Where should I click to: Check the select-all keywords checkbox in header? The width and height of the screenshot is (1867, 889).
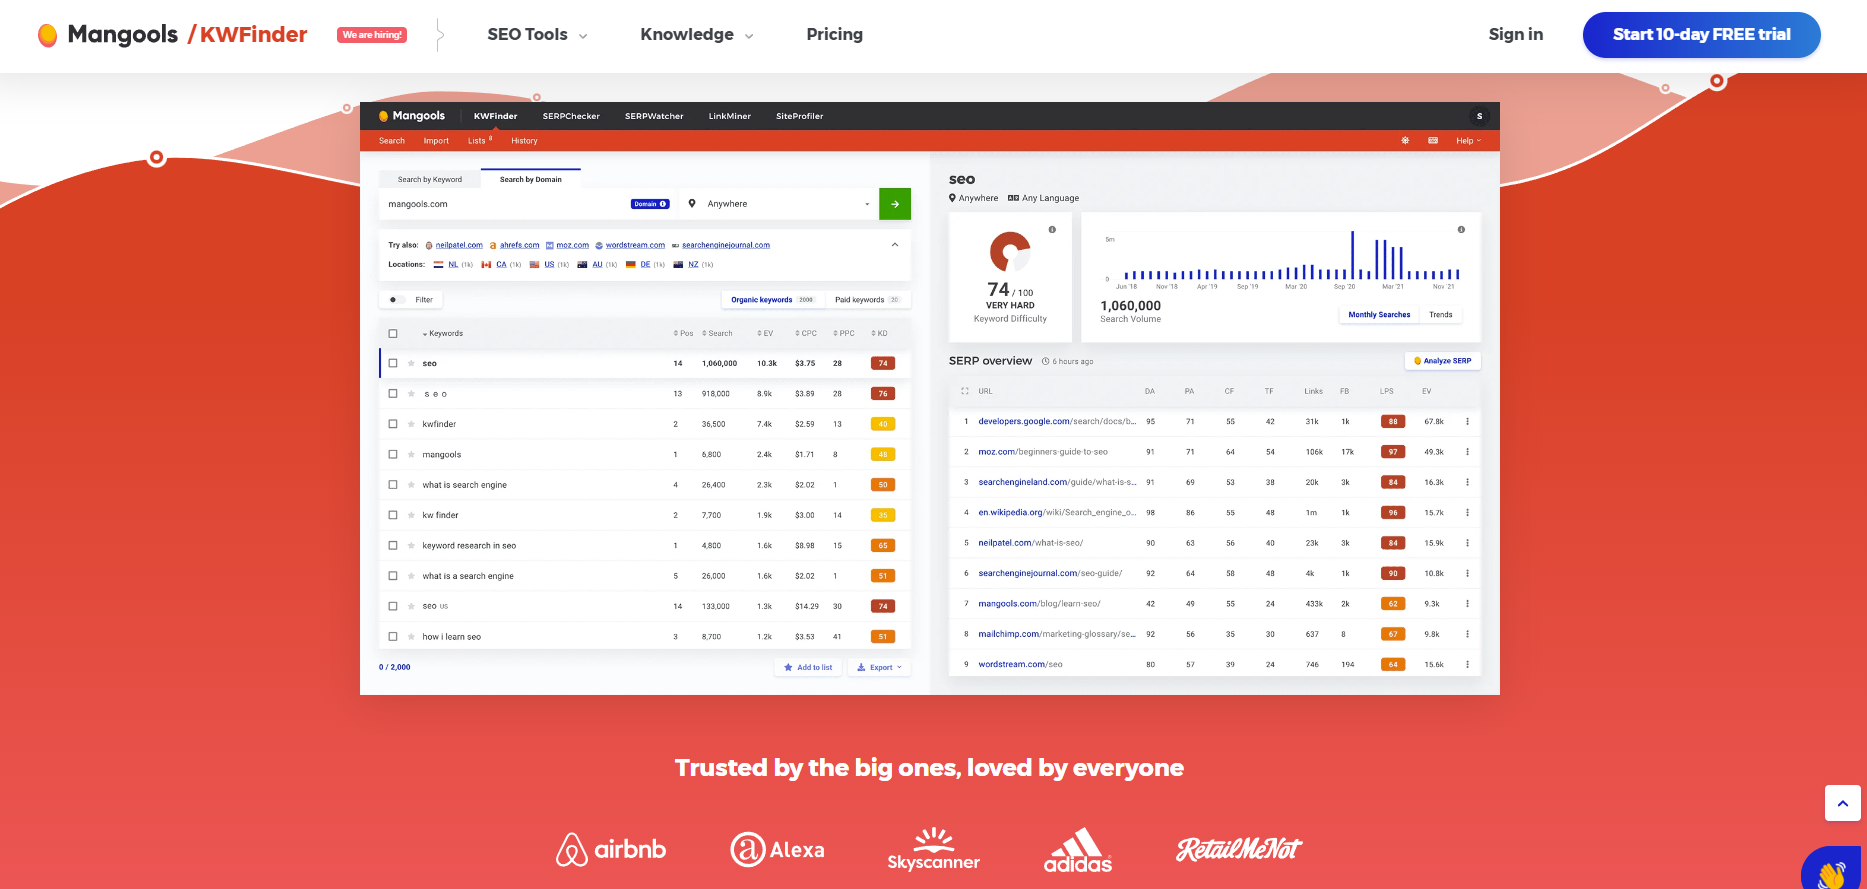pos(393,334)
